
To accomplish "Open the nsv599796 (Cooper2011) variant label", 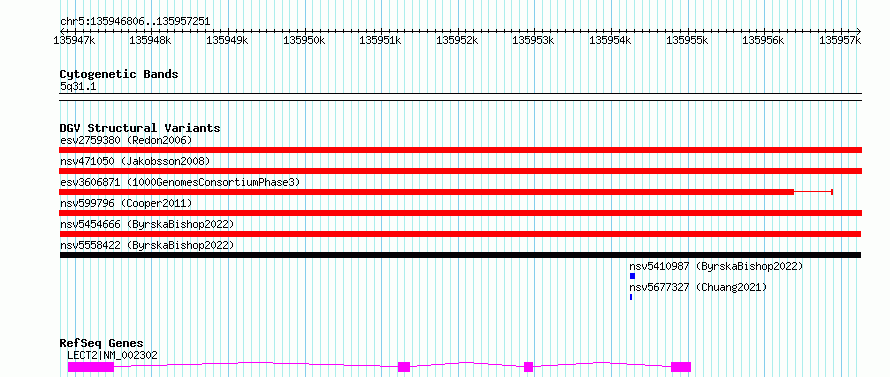I will click(x=126, y=203).
